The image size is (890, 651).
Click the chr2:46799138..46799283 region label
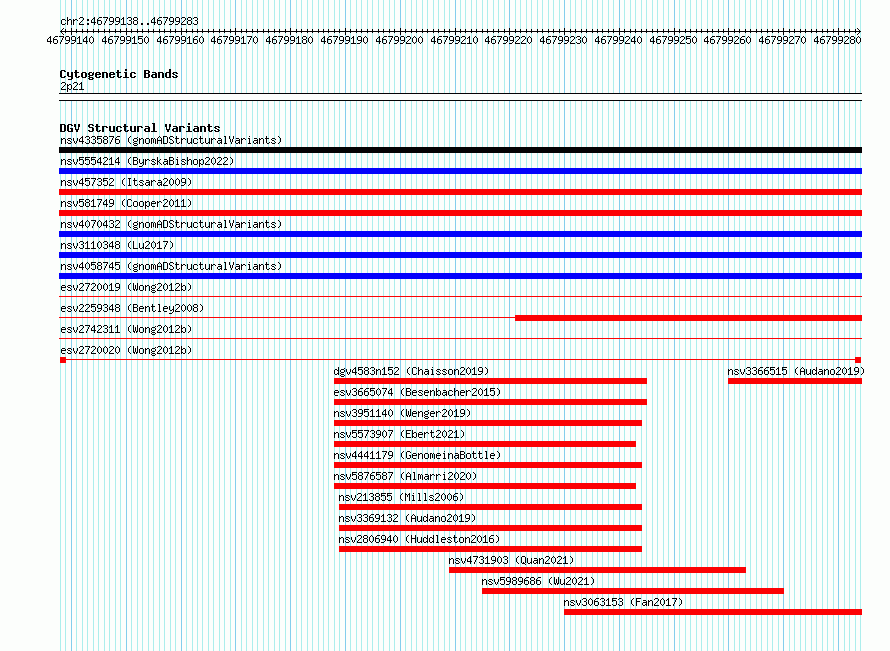pos(129,21)
